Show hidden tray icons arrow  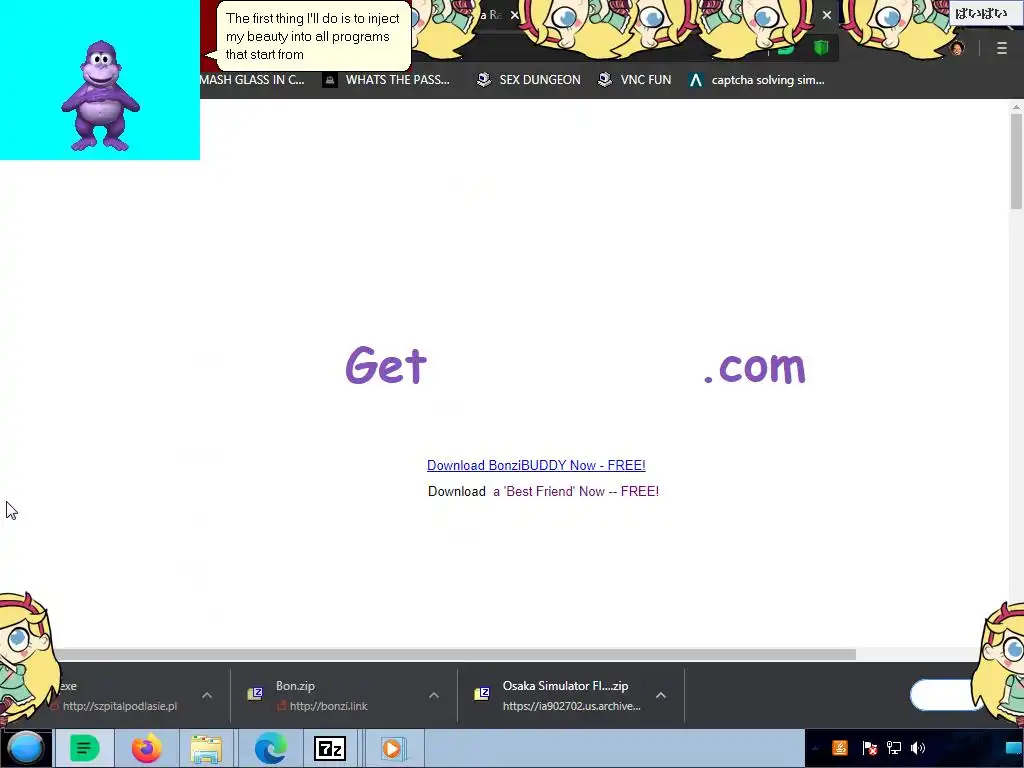[x=814, y=748]
